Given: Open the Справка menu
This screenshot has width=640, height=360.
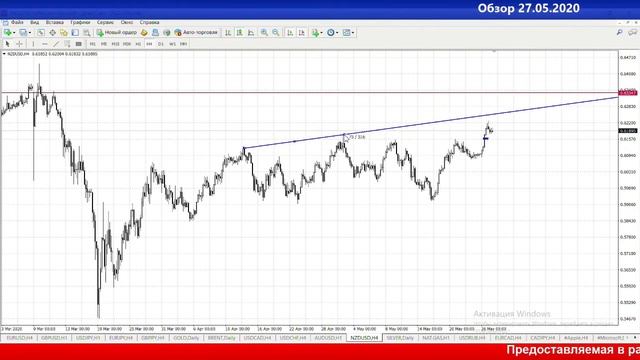Looking at the screenshot, I should point(149,22).
